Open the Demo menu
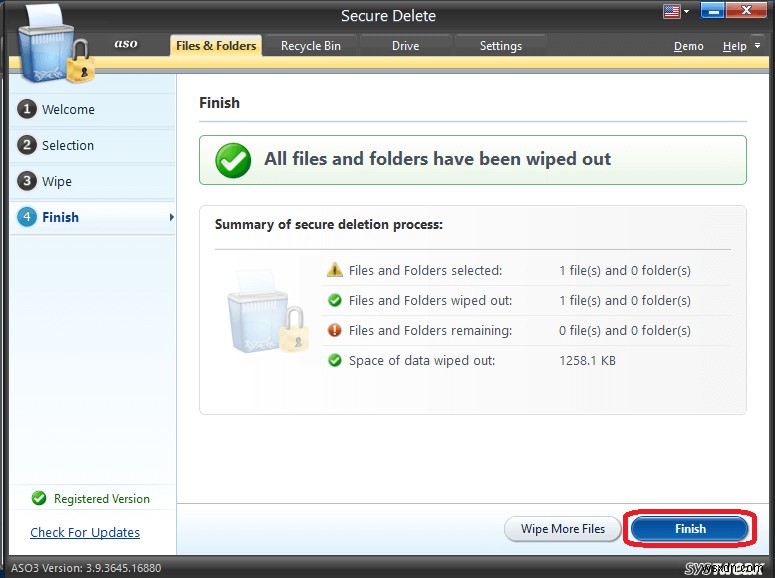The height and width of the screenshot is (578, 775). (x=688, y=47)
